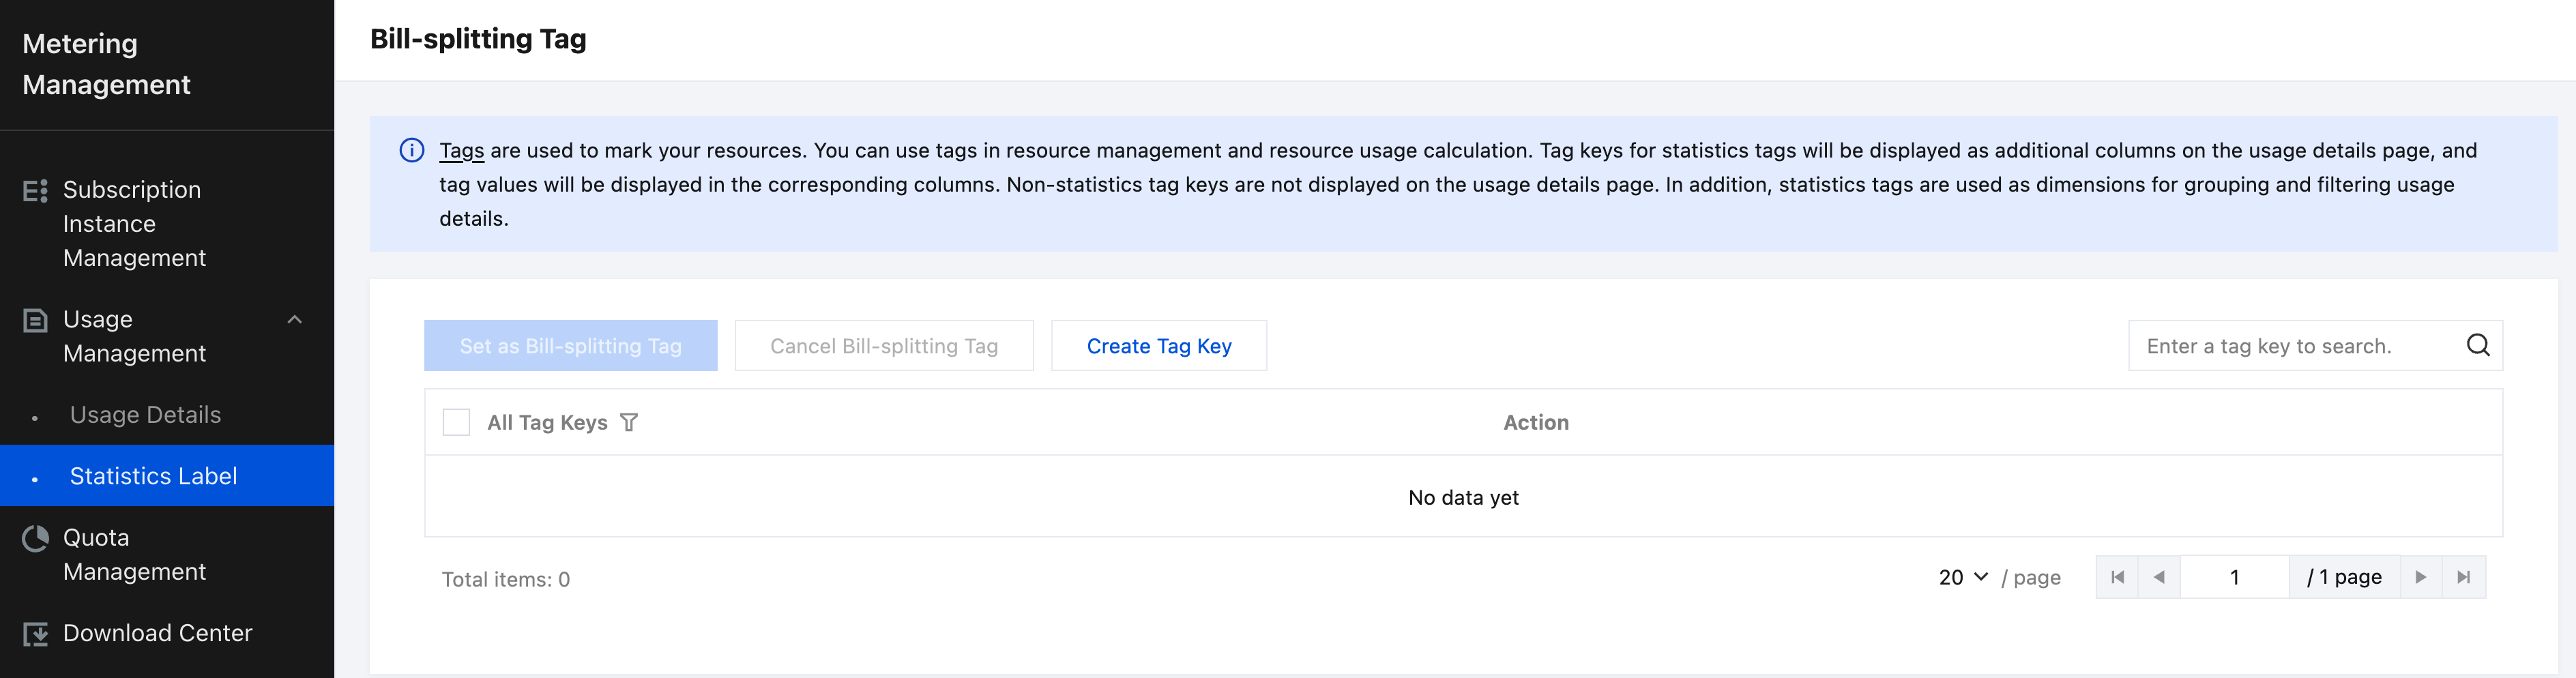Go to the previous page
Viewport: 2576px width, 678px height.
(2159, 577)
